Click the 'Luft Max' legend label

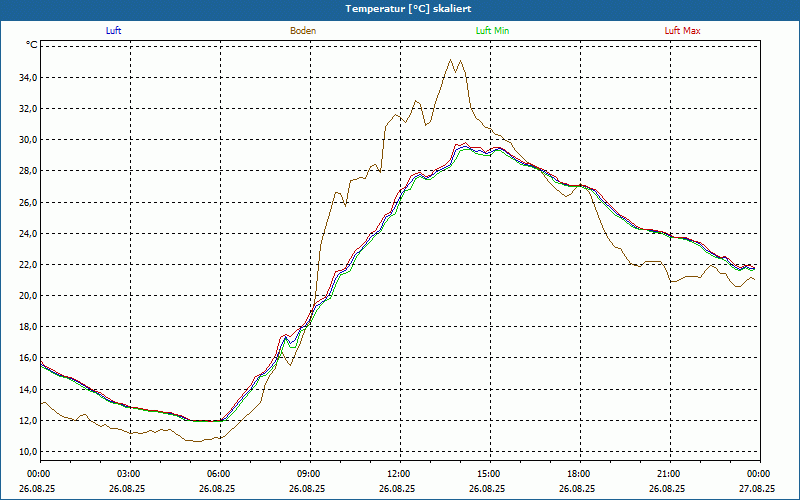[682, 31]
